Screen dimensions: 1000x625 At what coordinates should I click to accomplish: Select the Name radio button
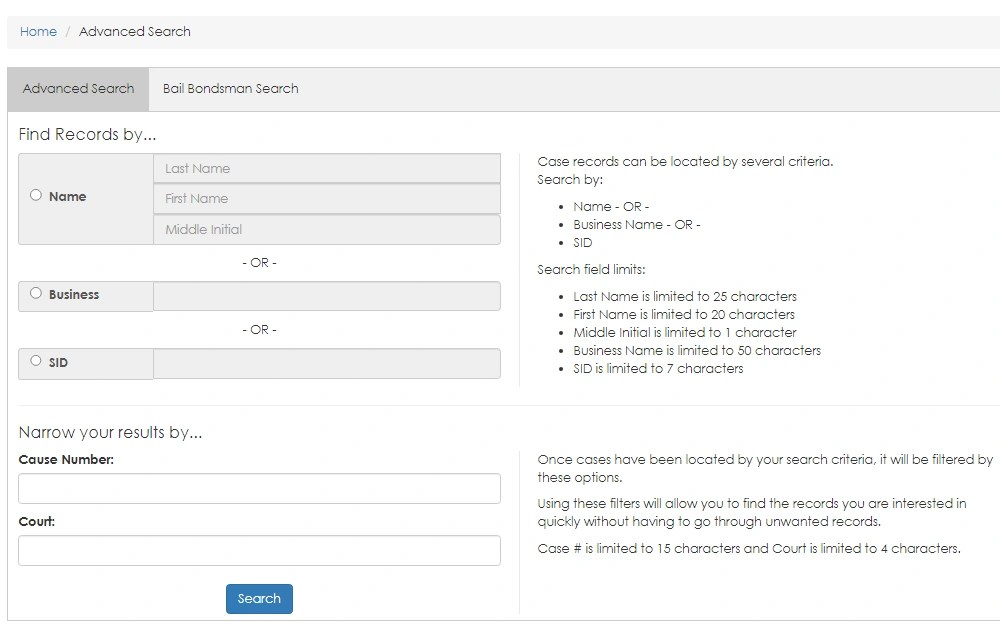(36, 196)
